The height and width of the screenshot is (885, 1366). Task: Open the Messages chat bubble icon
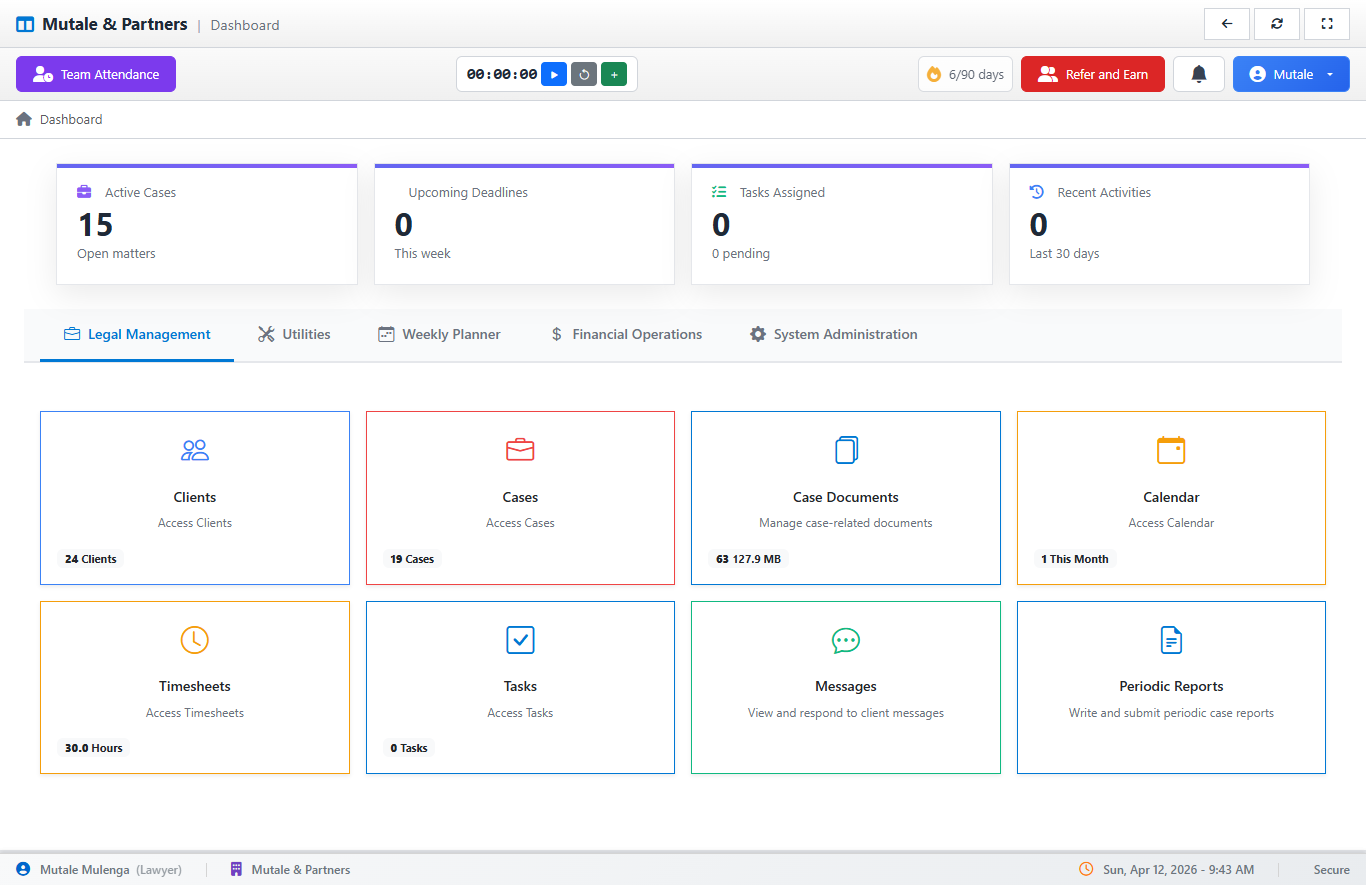pos(845,640)
